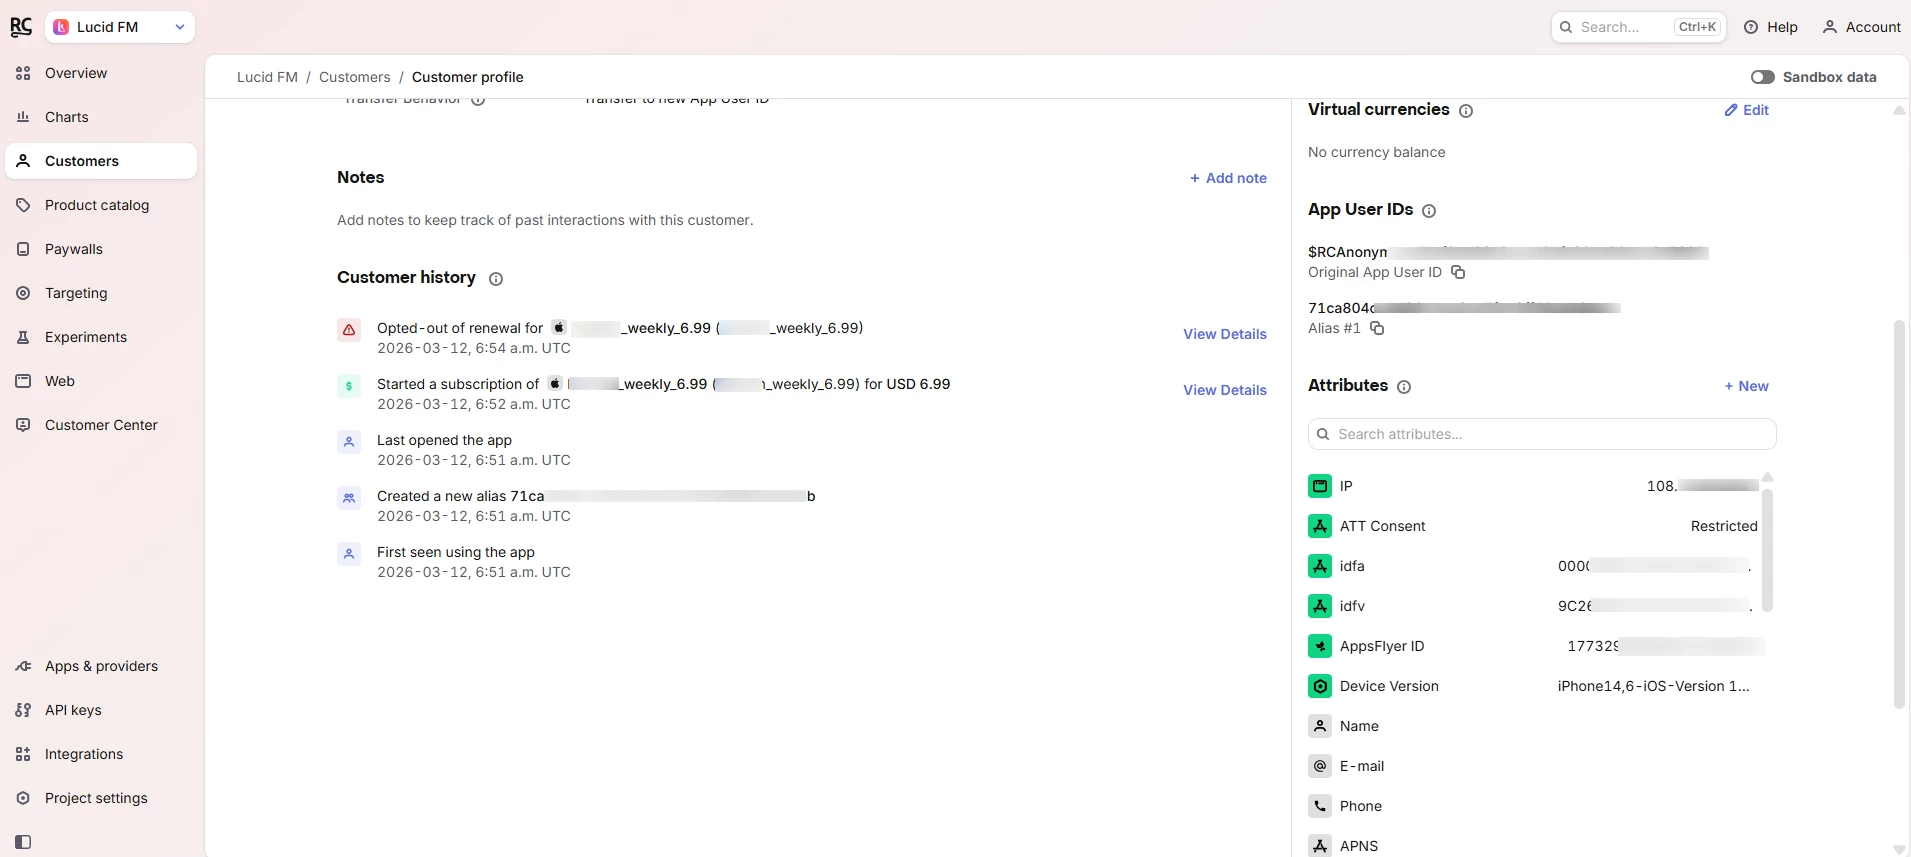This screenshot has height=857, width=1911.
Task: Open Apps & providers
Action: pos(101,666)
